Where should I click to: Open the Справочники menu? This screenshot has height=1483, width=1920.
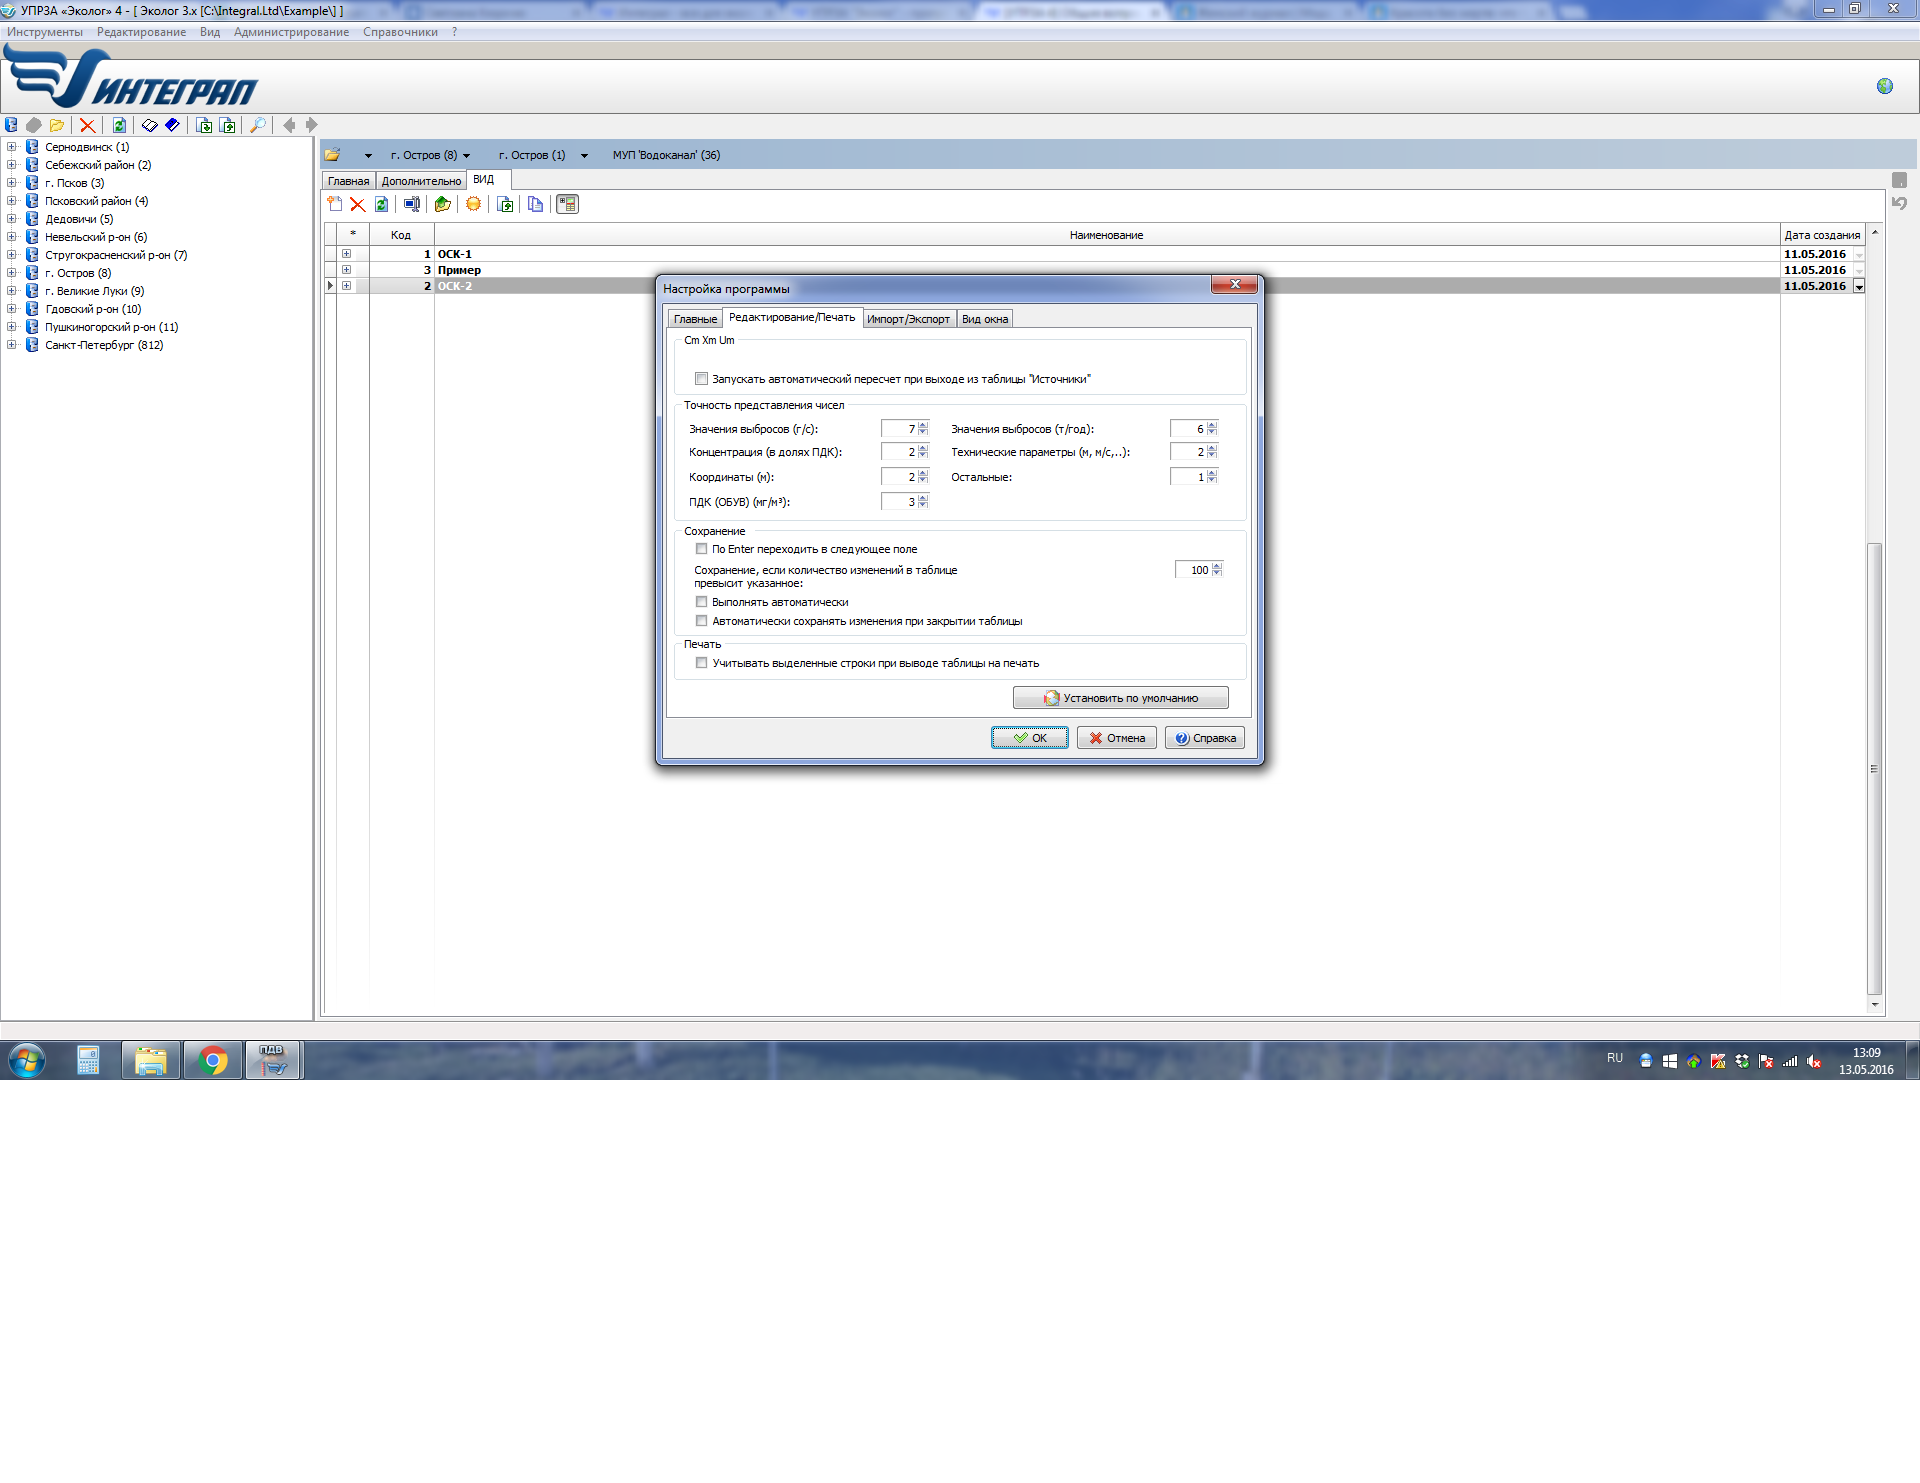tap(400, 32)
